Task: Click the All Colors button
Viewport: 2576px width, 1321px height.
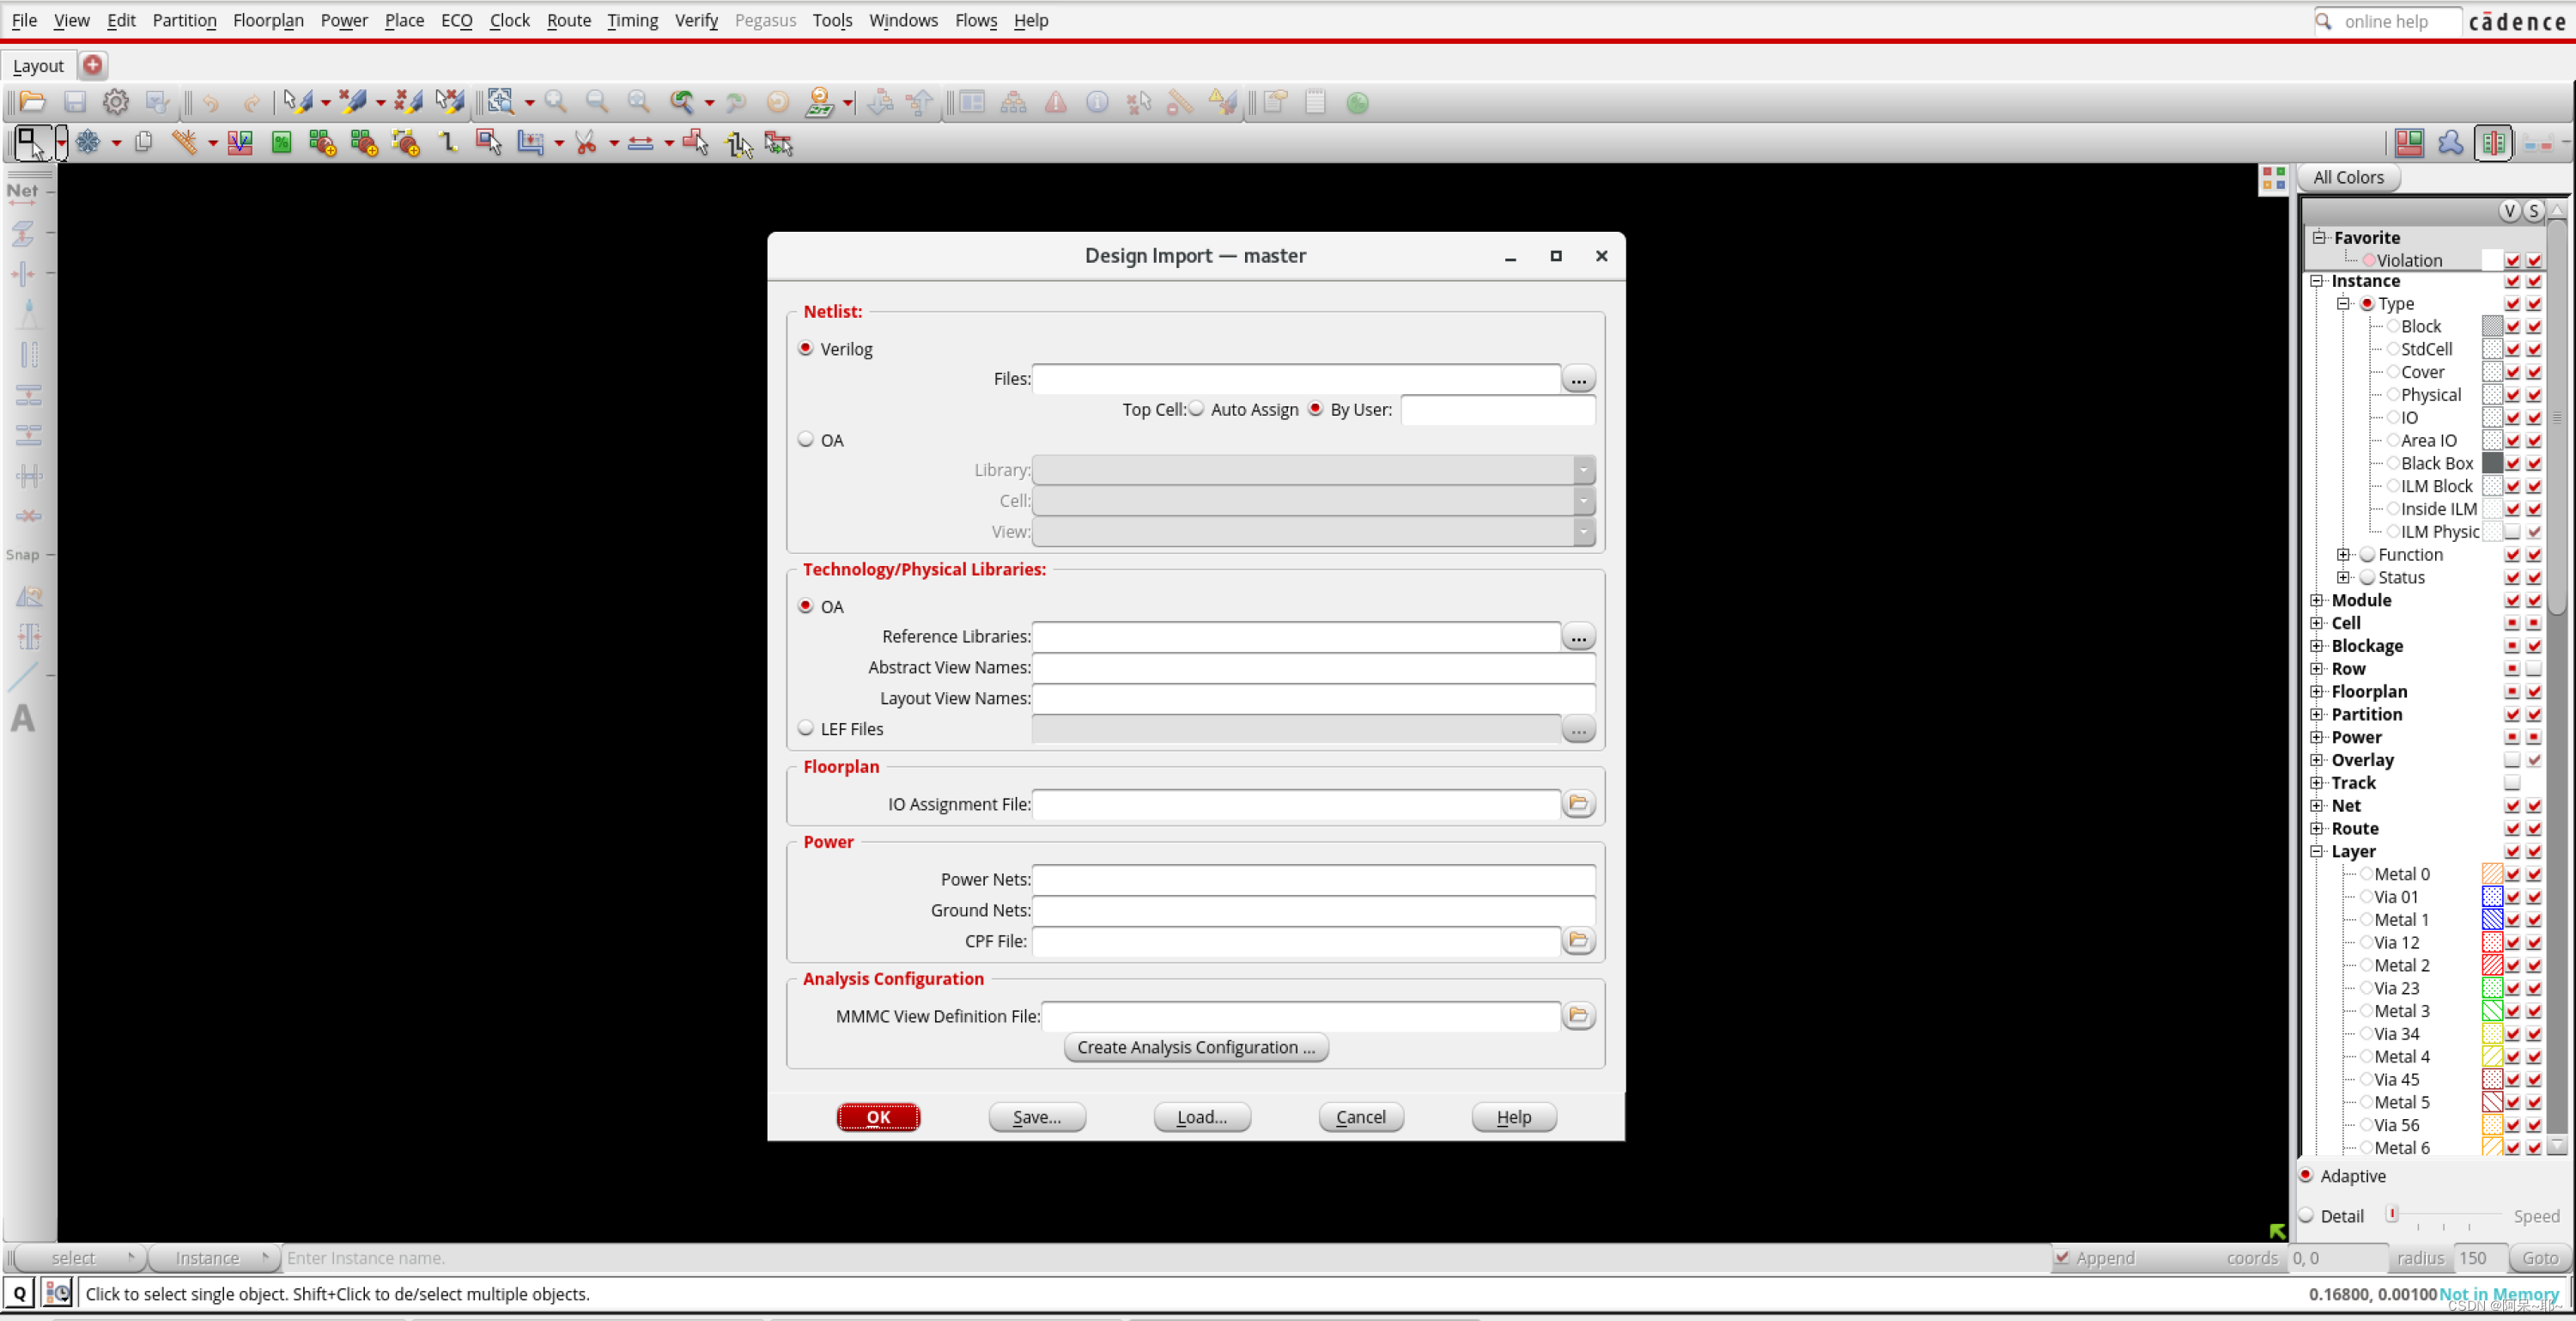Action: point(2348,177)
